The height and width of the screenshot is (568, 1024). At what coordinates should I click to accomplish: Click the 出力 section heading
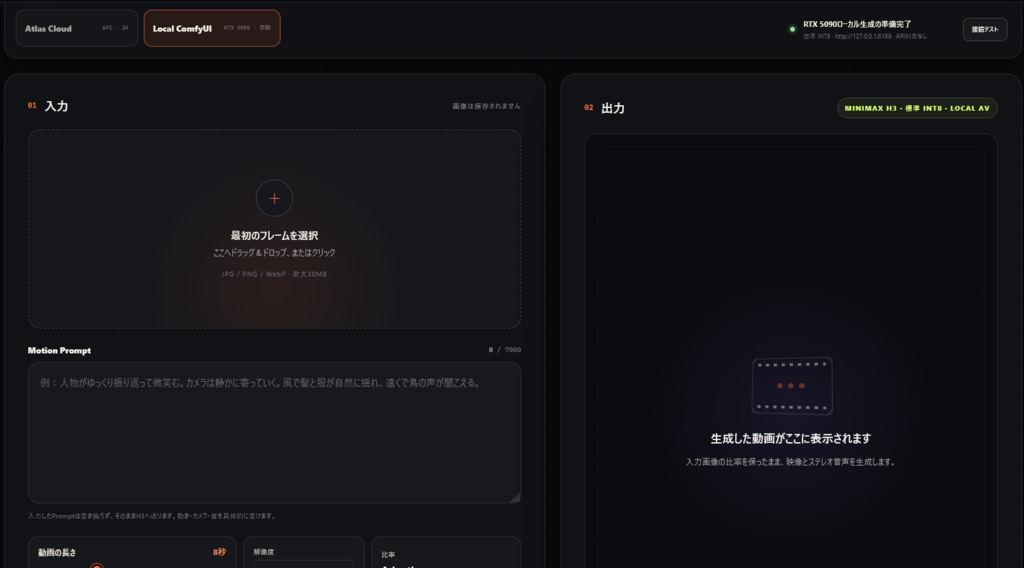coord(613,108)
